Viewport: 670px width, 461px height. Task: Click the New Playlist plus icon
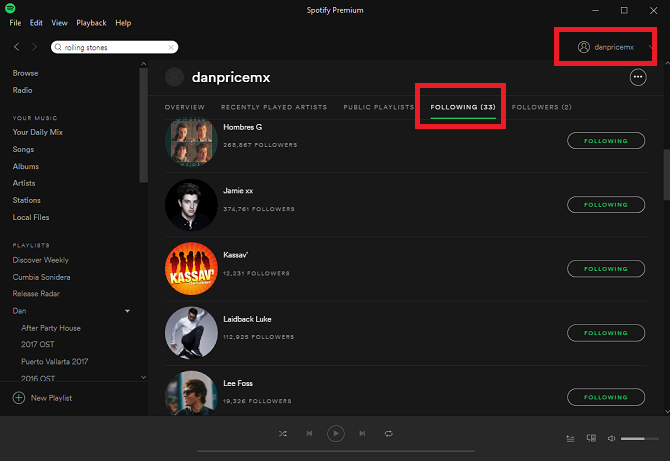tap(18, 398)
